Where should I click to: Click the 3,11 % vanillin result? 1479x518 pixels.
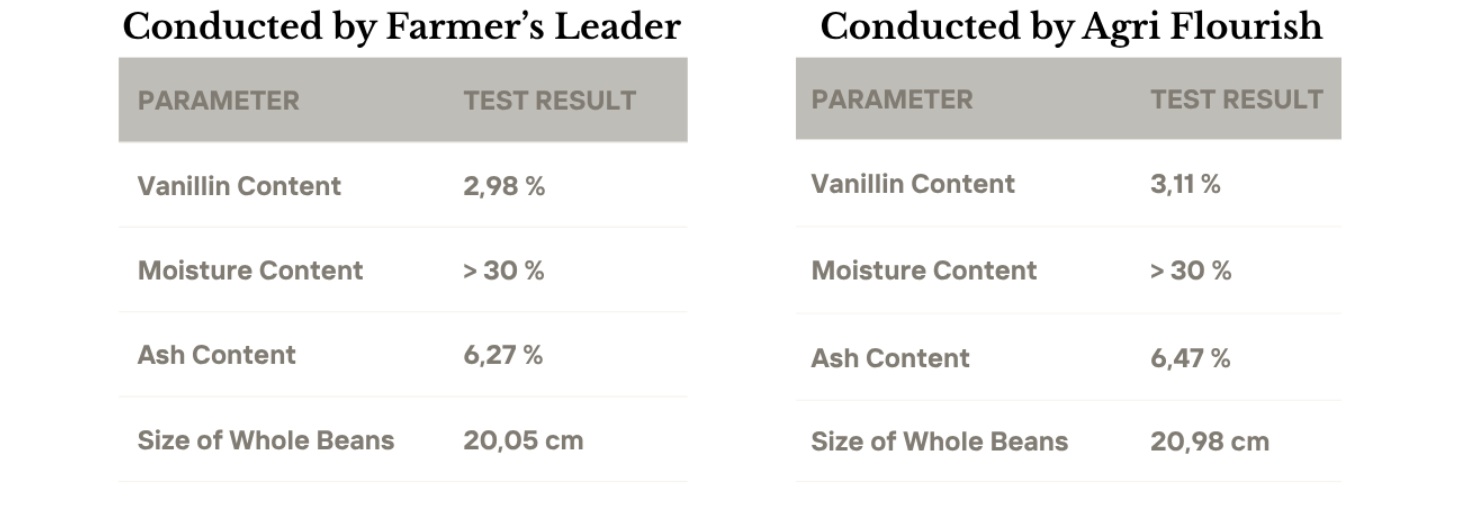pyautogui.click(x=1185, y=184)
